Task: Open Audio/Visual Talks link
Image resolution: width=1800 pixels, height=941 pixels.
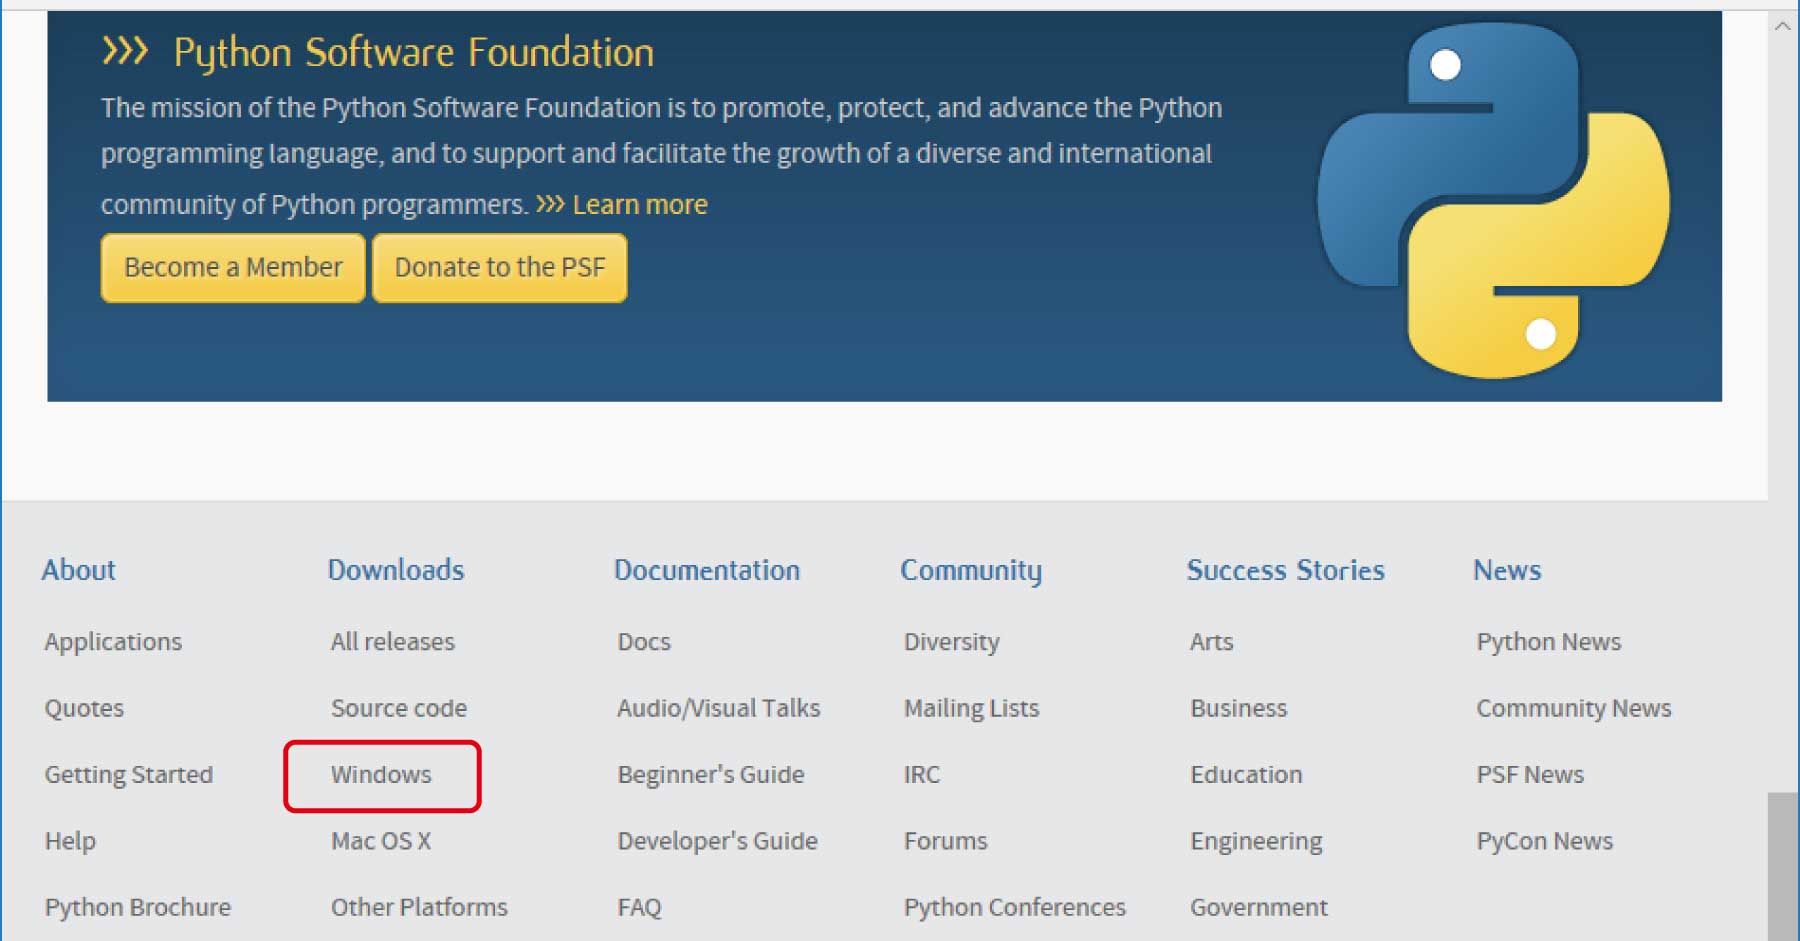Action: pos(719,708)
